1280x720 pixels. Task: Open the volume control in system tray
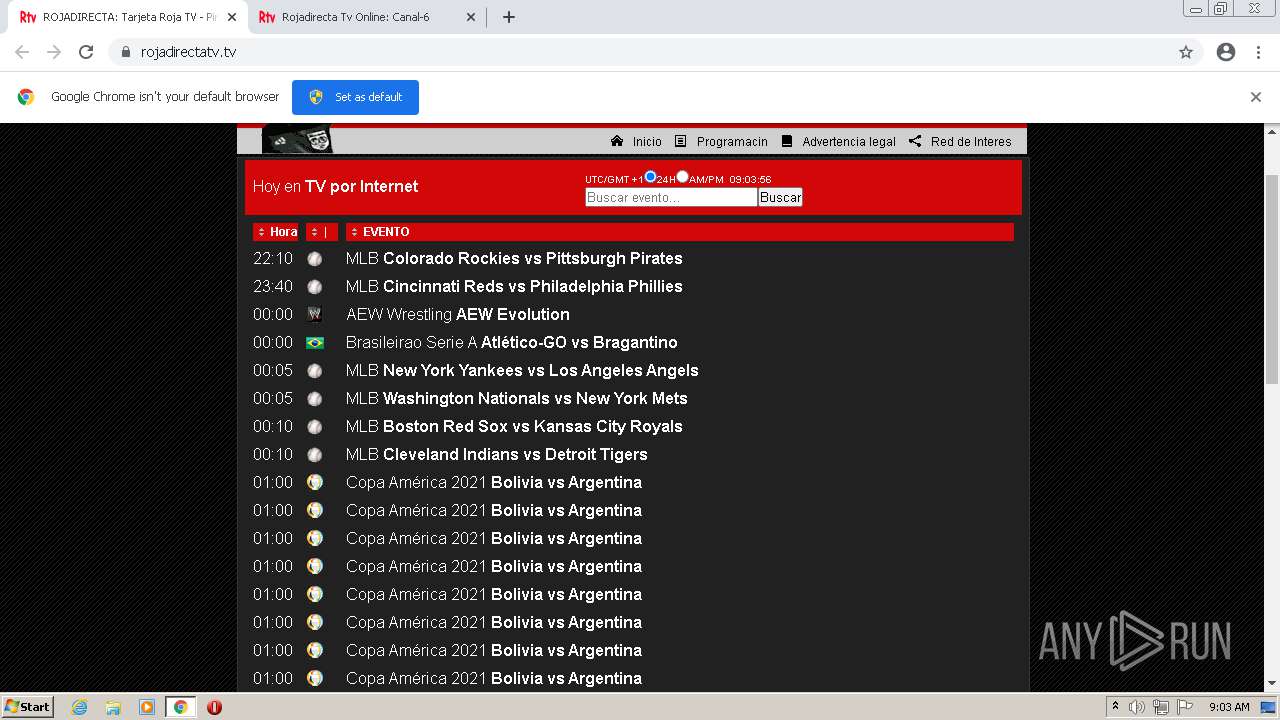click(x=1137, y=707)
